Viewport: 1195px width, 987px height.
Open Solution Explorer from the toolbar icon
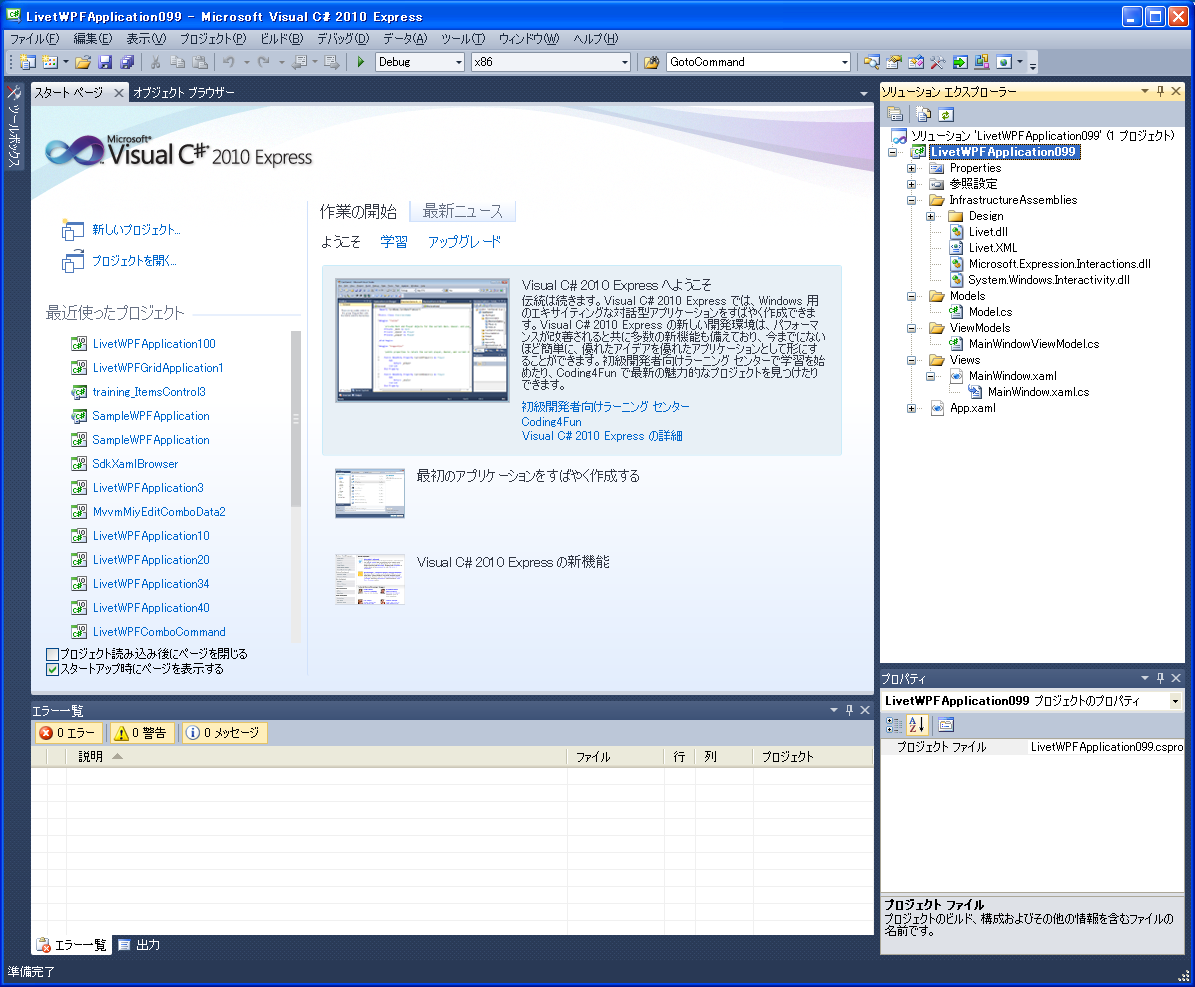872,62
